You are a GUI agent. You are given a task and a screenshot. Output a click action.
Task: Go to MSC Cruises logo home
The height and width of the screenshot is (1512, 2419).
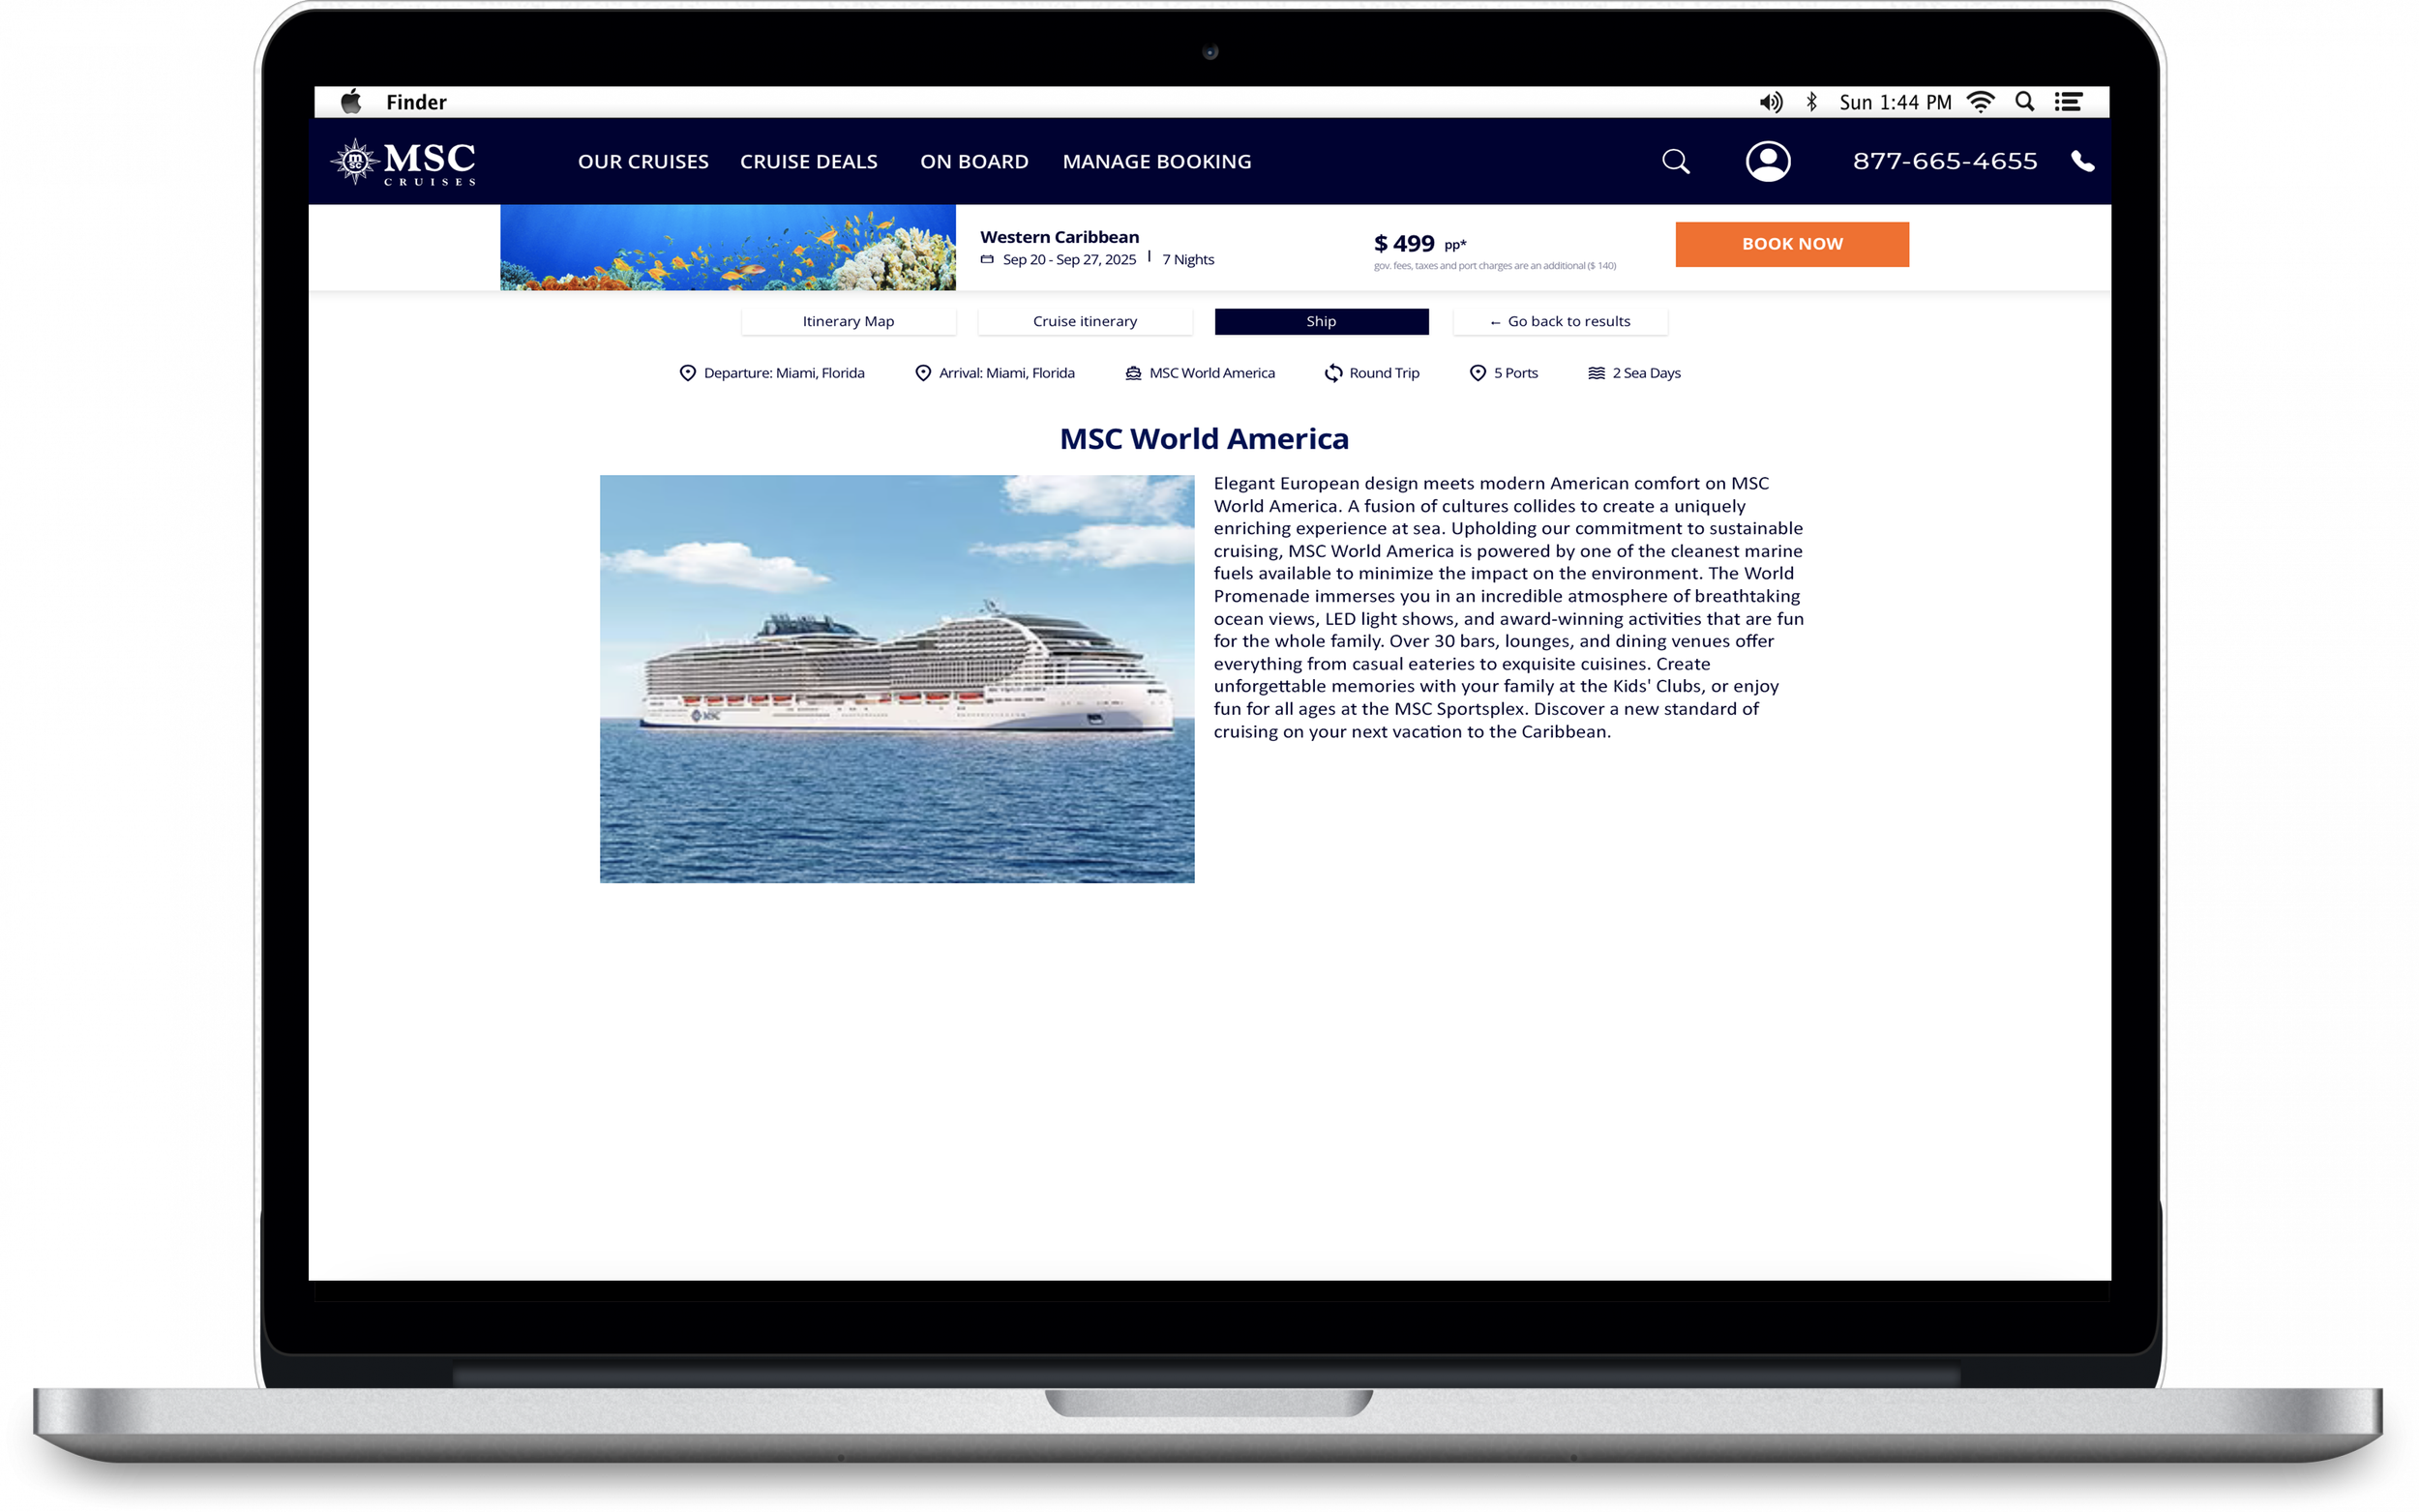tap(404, 162)
